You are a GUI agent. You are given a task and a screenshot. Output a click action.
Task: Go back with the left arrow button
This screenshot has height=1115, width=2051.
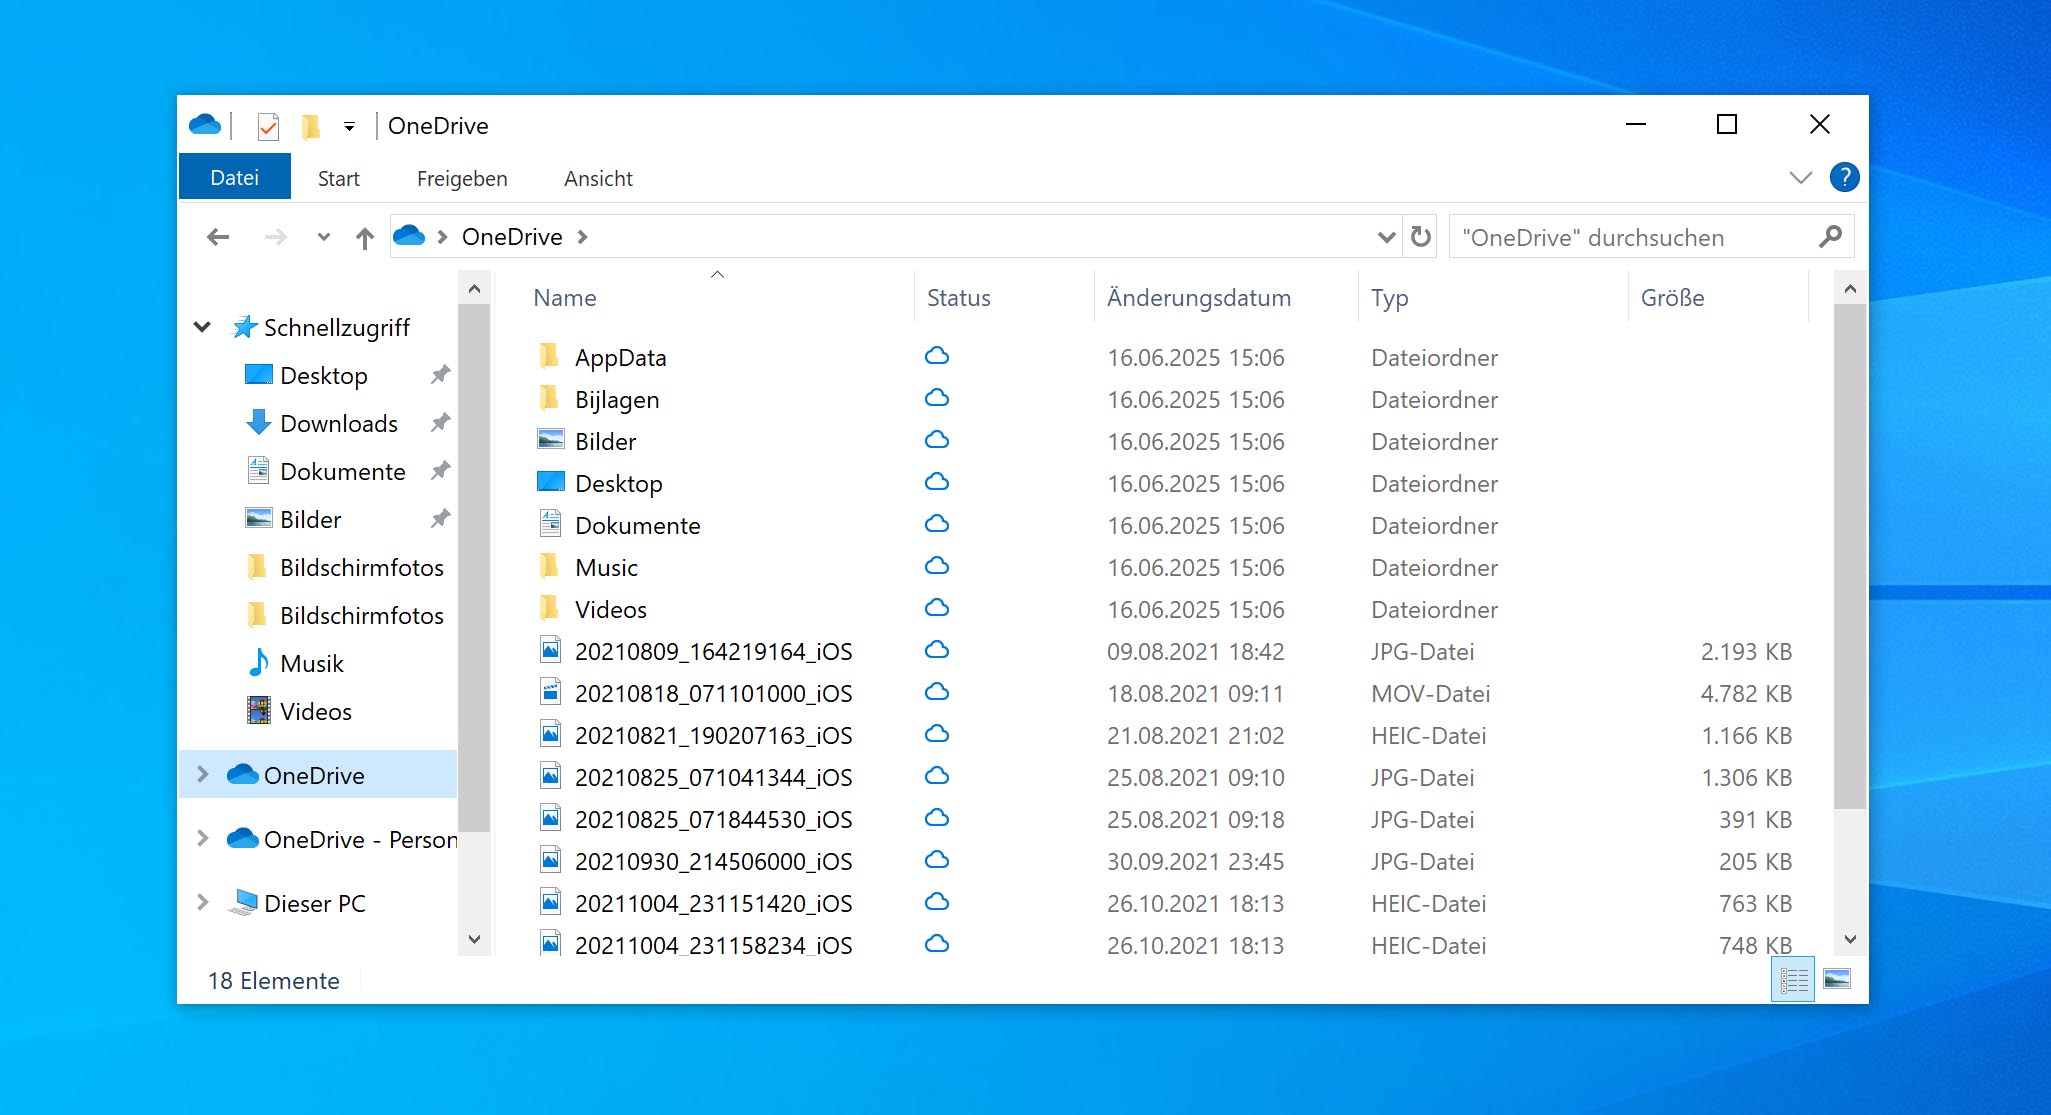[218, 237]
